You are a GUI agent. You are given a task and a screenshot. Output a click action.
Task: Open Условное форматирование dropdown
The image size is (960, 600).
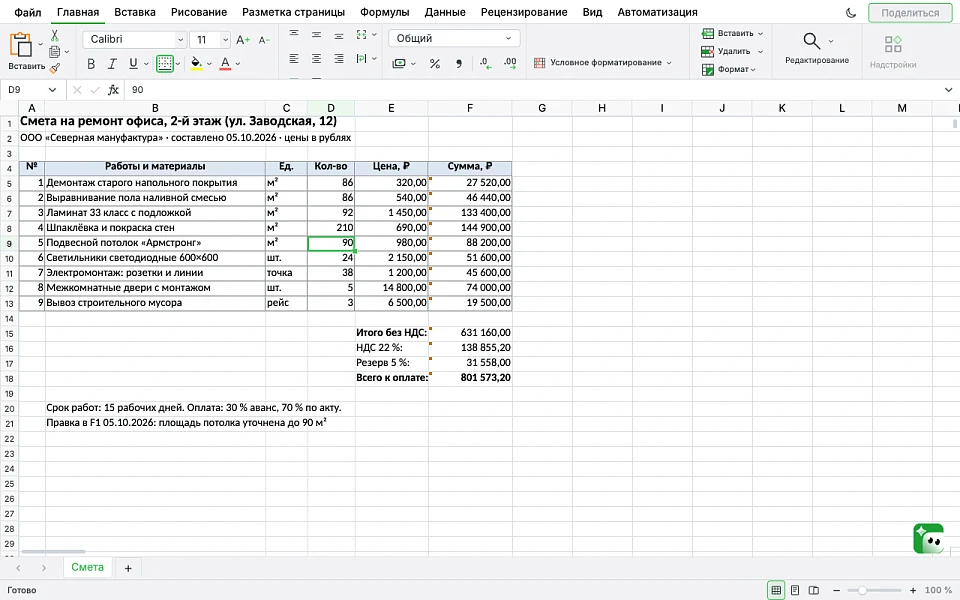point(602,62)
